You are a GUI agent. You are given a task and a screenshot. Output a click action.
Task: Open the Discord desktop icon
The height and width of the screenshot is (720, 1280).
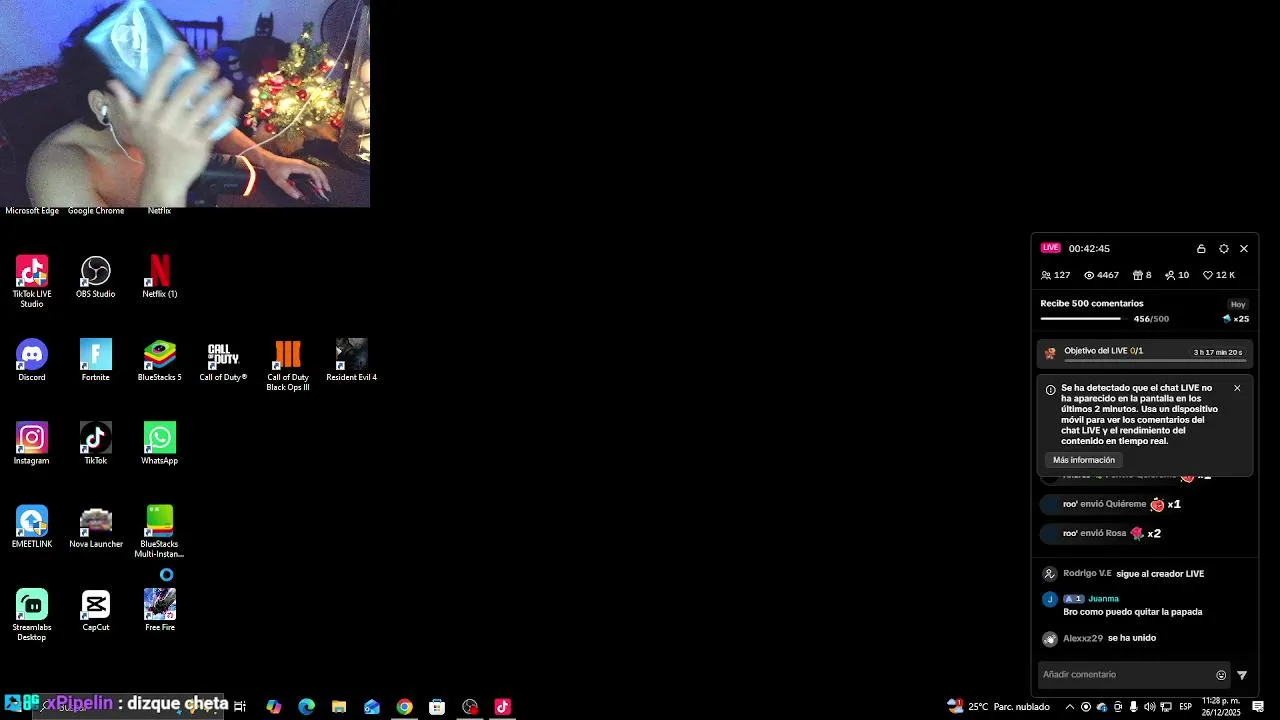point(32,360)
